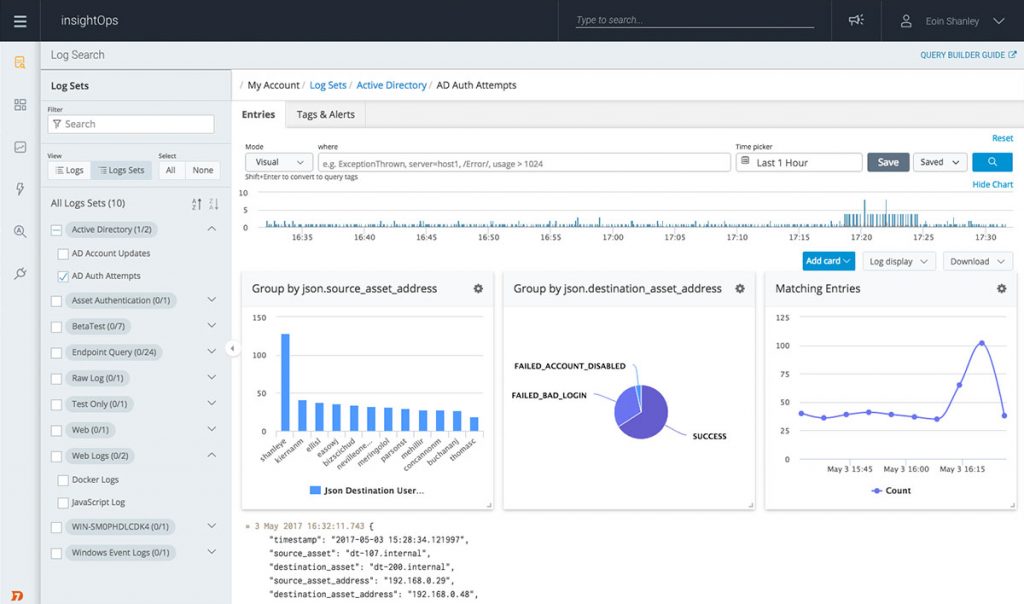Toggle the Active Directory log set checkbox
The image size is (1024, 604).
pos(56,230)
